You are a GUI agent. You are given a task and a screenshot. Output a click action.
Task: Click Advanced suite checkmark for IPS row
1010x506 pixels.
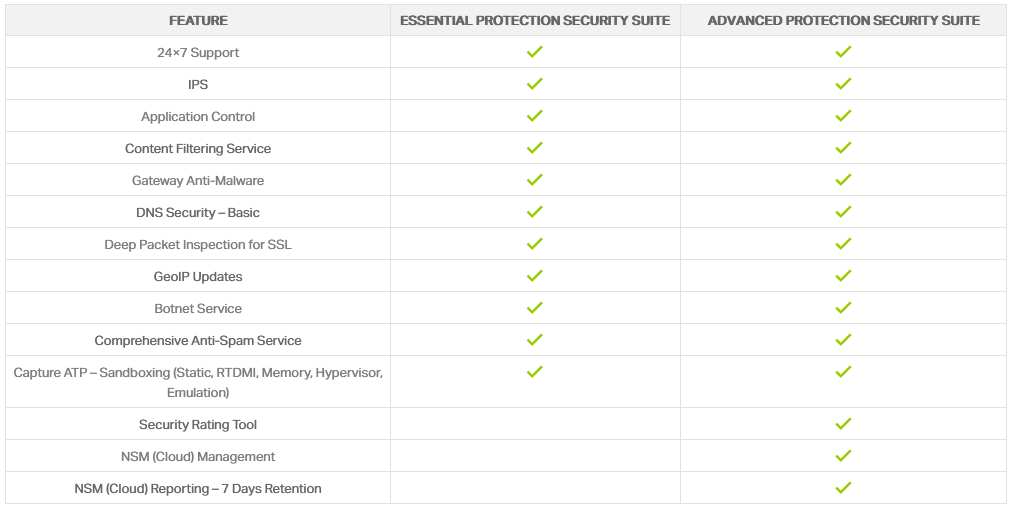[843, 84]
